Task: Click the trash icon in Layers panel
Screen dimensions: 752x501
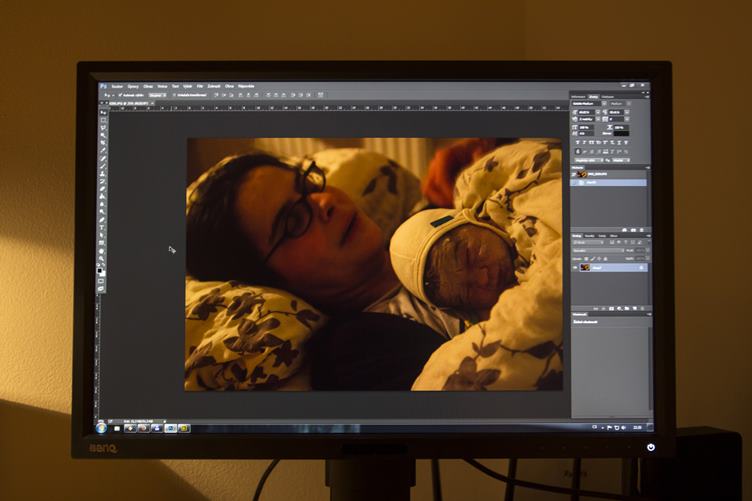Action: (642, 309)
